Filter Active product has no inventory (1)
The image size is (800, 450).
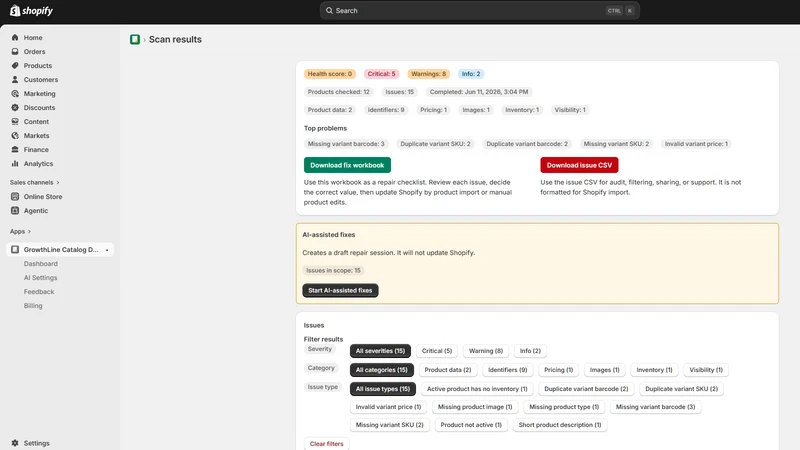pyautogui.click(x=477, y=389)
